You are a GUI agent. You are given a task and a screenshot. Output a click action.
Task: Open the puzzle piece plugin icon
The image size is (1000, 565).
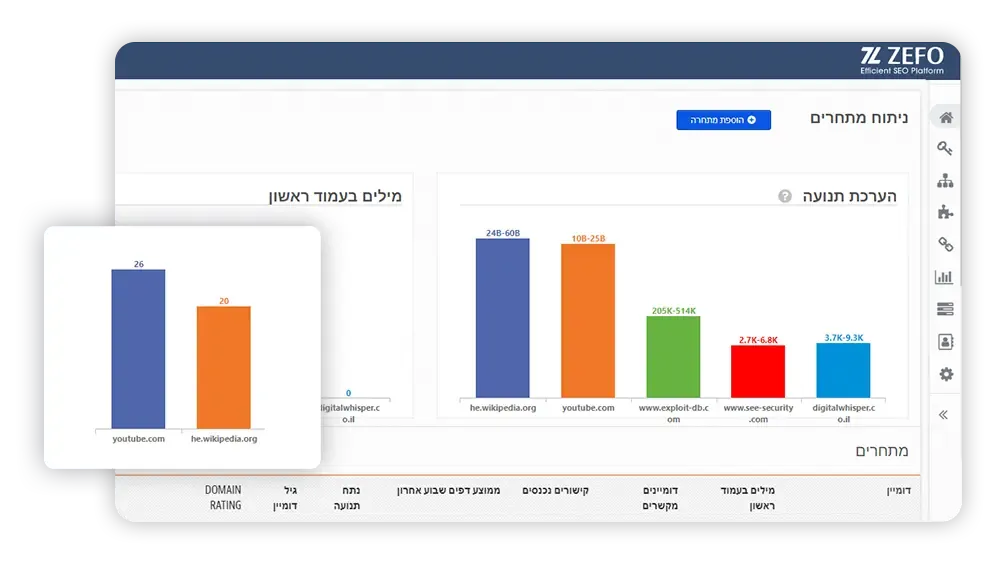[x=945, y=212]
